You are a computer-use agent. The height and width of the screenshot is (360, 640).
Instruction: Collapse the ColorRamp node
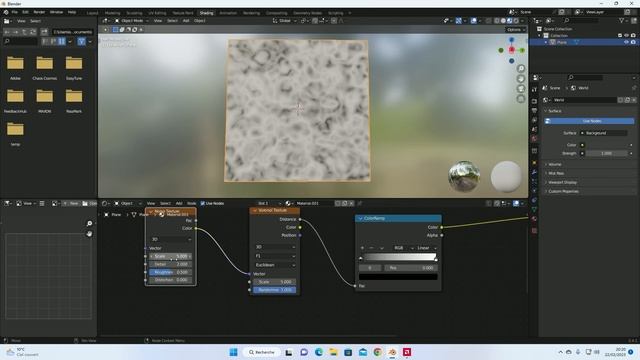point(360,219)
